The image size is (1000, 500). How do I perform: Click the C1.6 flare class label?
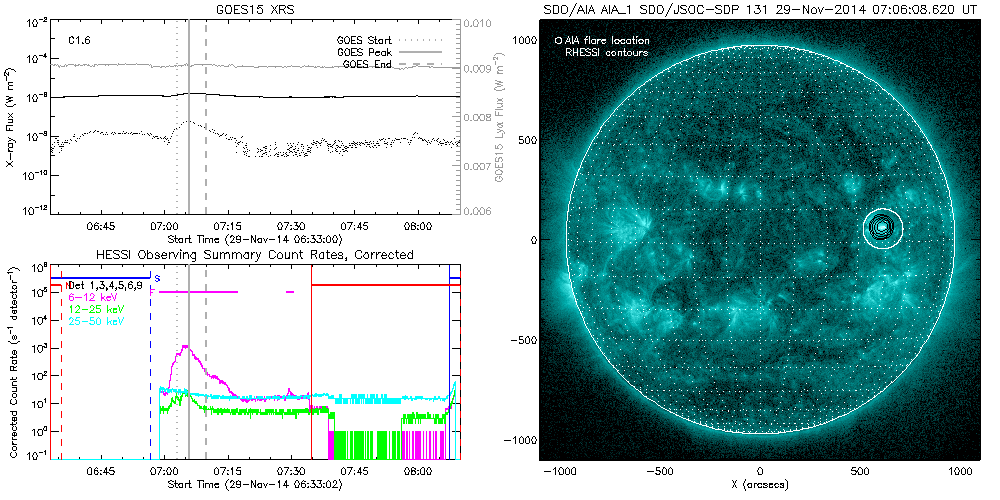[x=81, y=41]
